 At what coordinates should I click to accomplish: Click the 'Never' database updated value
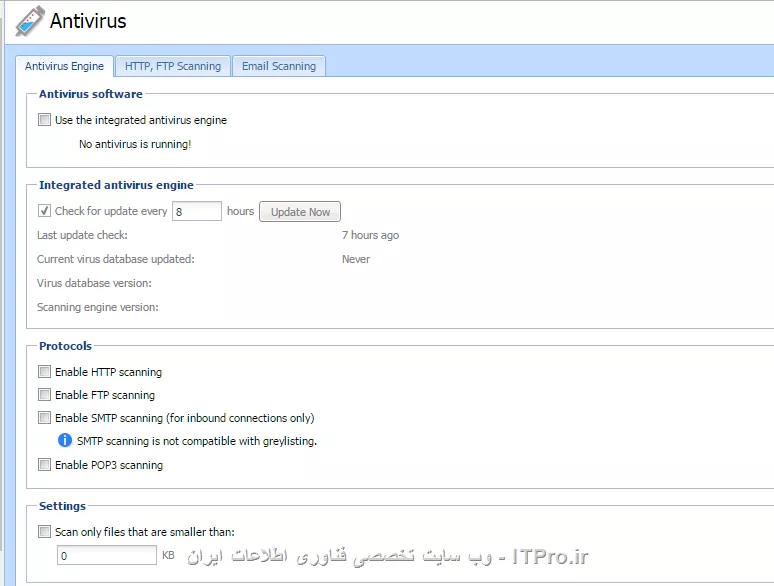click(x=356, y=259)
